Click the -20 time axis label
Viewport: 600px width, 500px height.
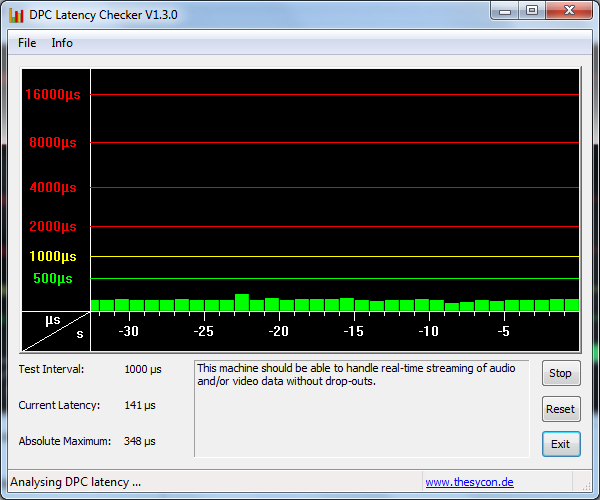279,331
